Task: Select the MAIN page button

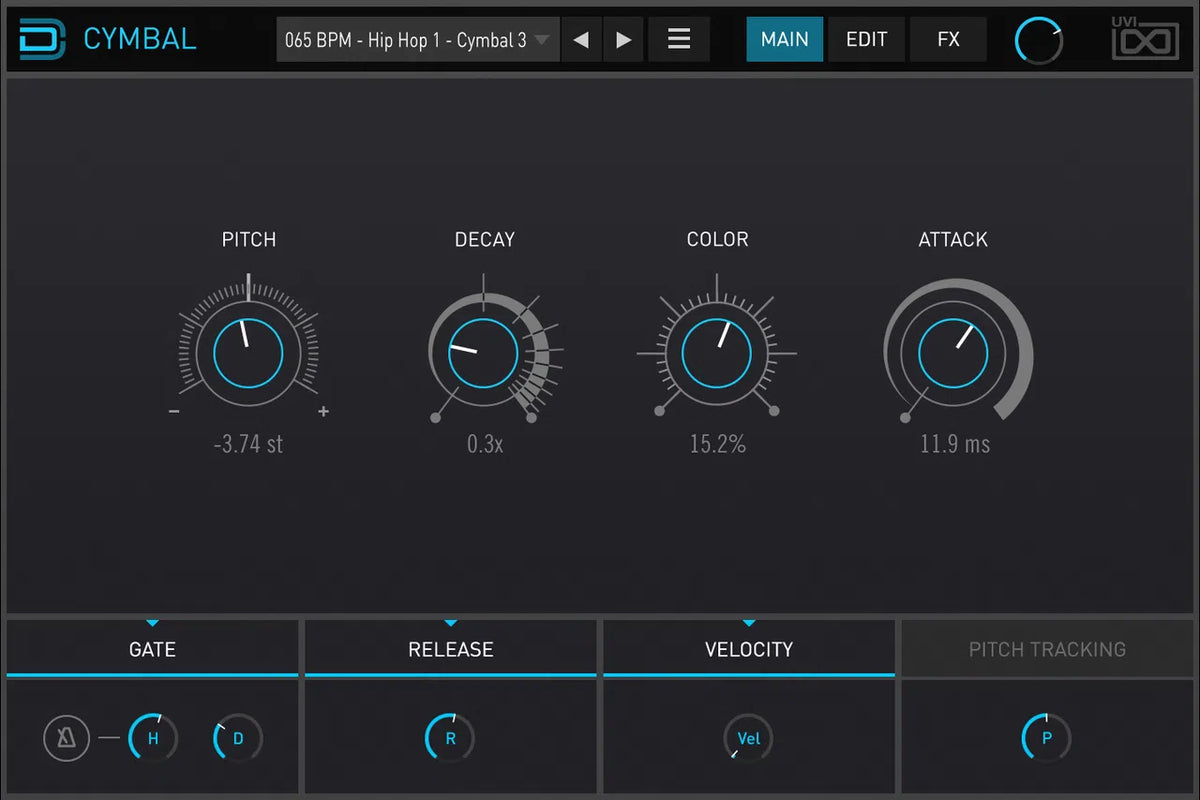Action: [x=785, y=40]
